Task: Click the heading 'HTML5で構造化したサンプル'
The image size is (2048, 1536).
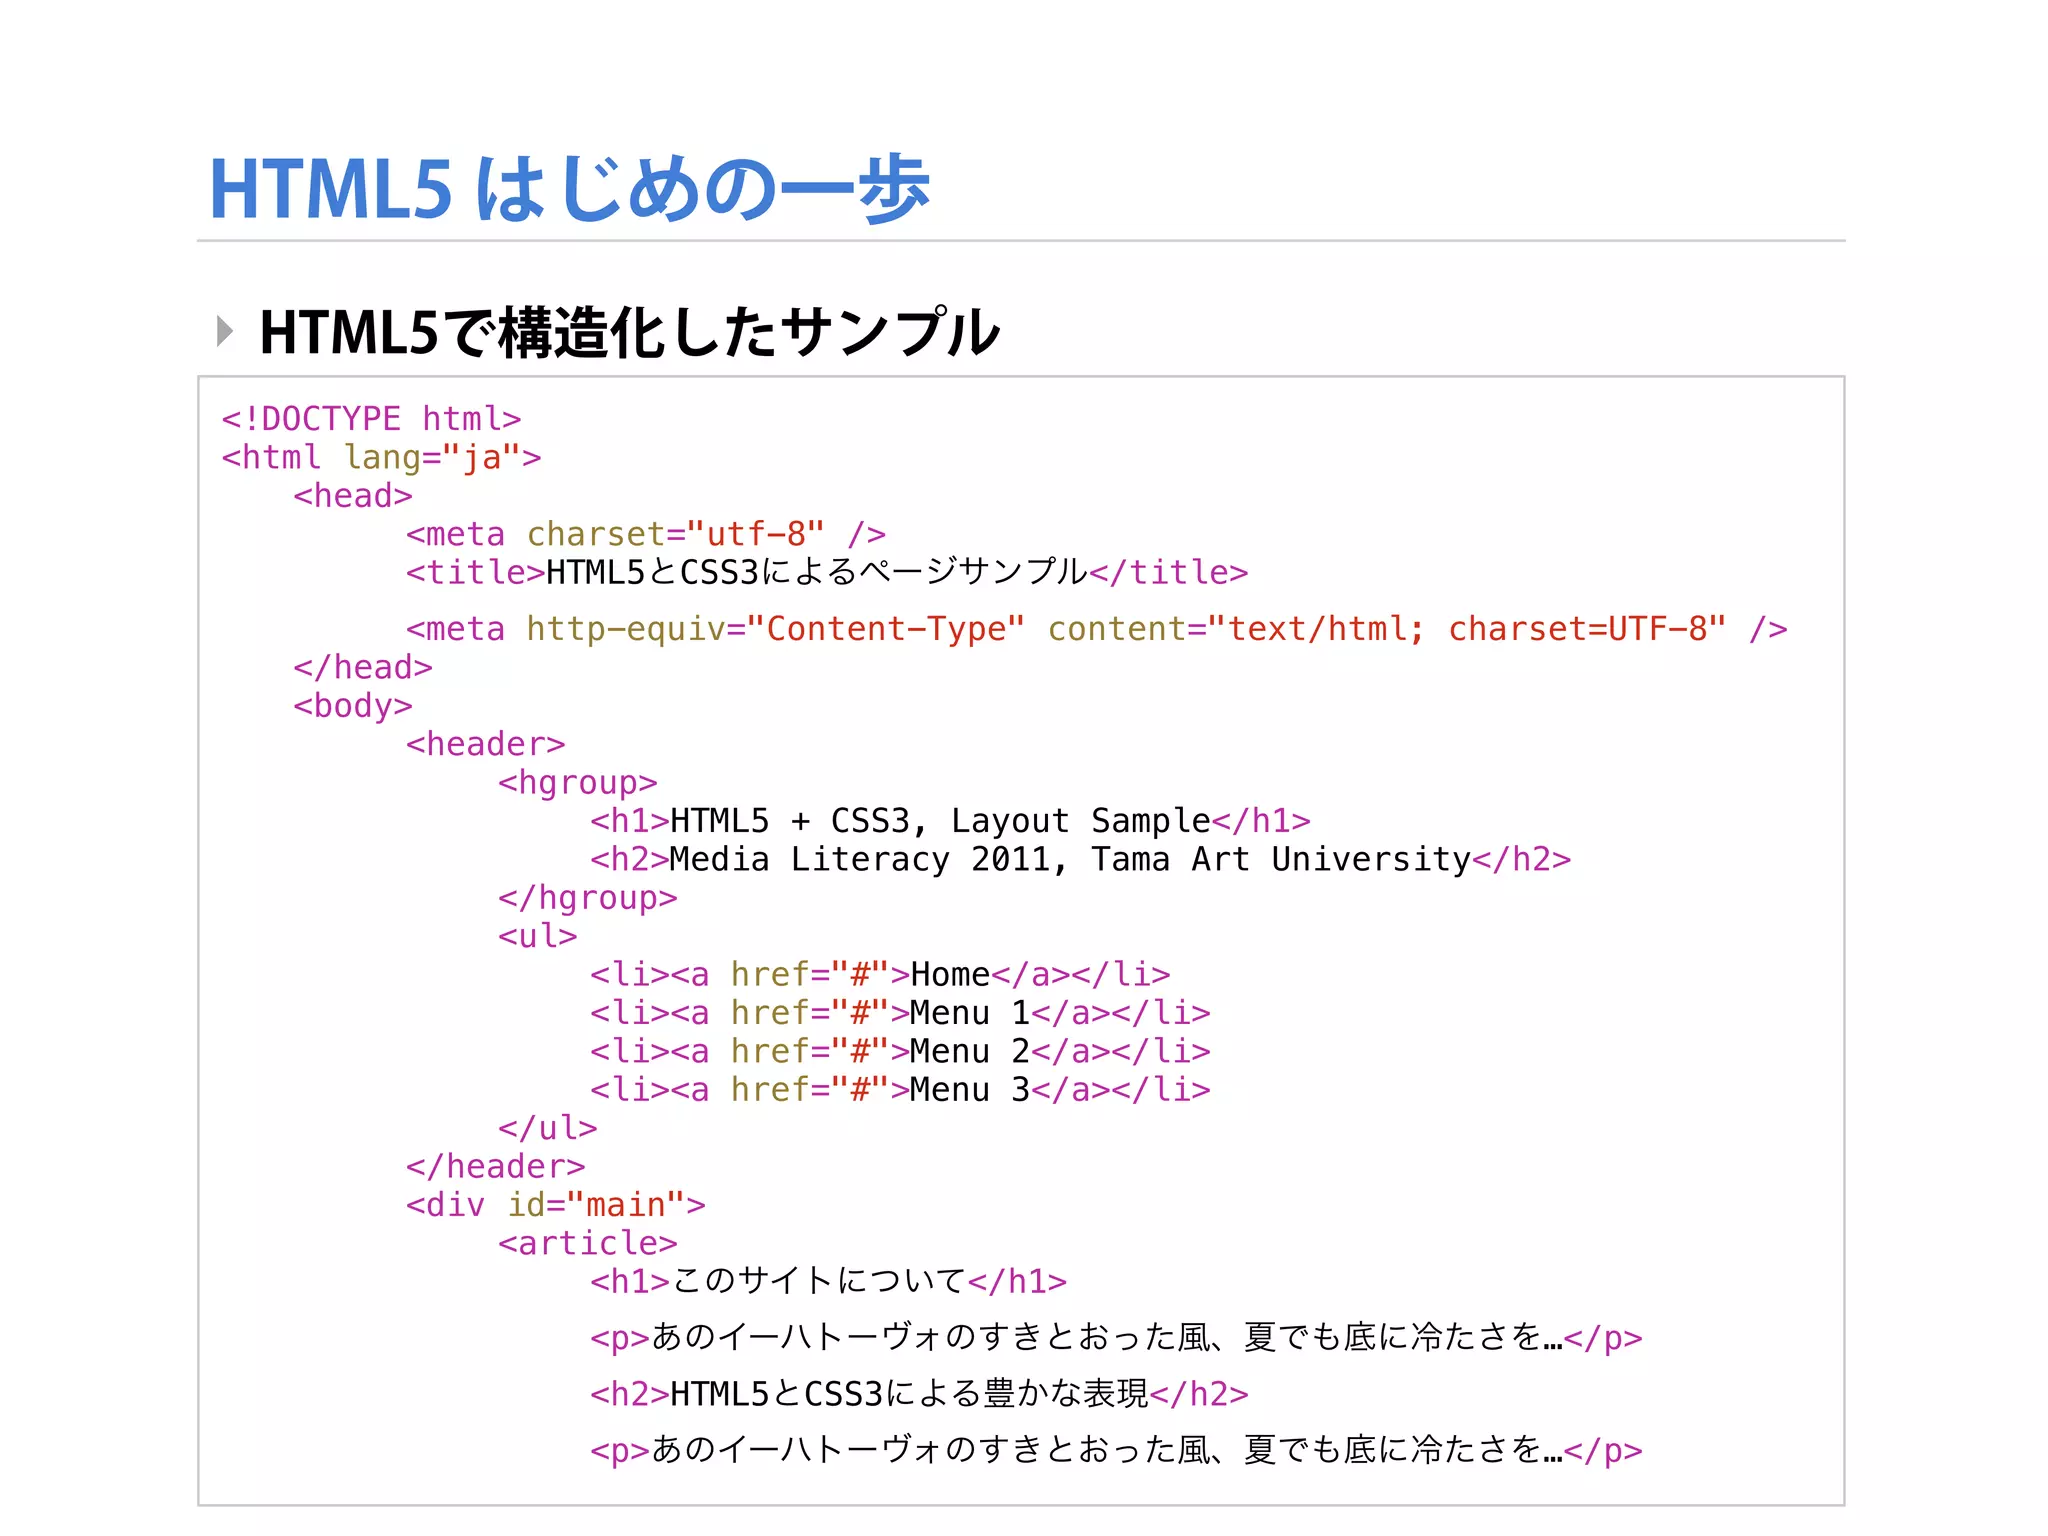Action: pyautogui.click(x=629, y=332)
